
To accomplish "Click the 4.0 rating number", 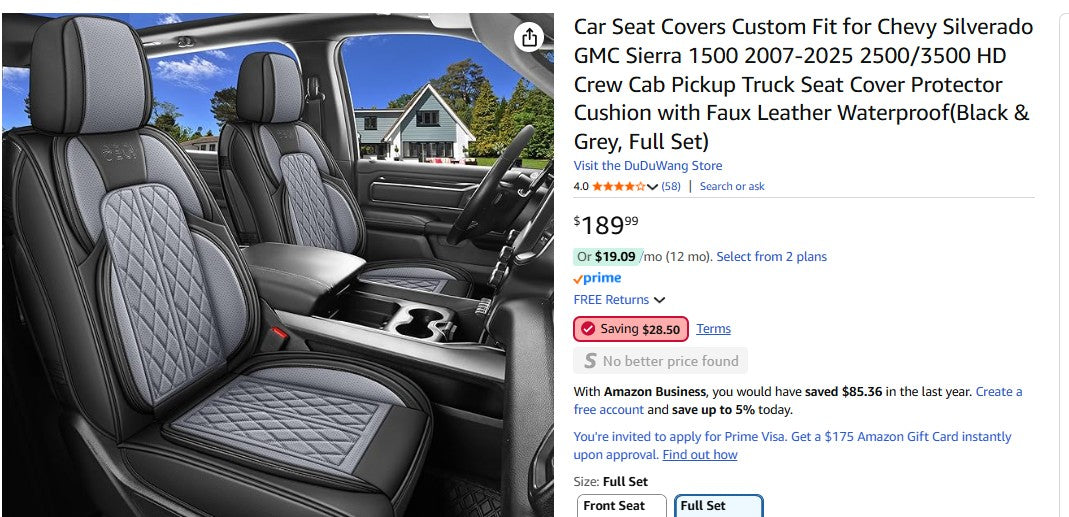I will (x=581, y=187).
